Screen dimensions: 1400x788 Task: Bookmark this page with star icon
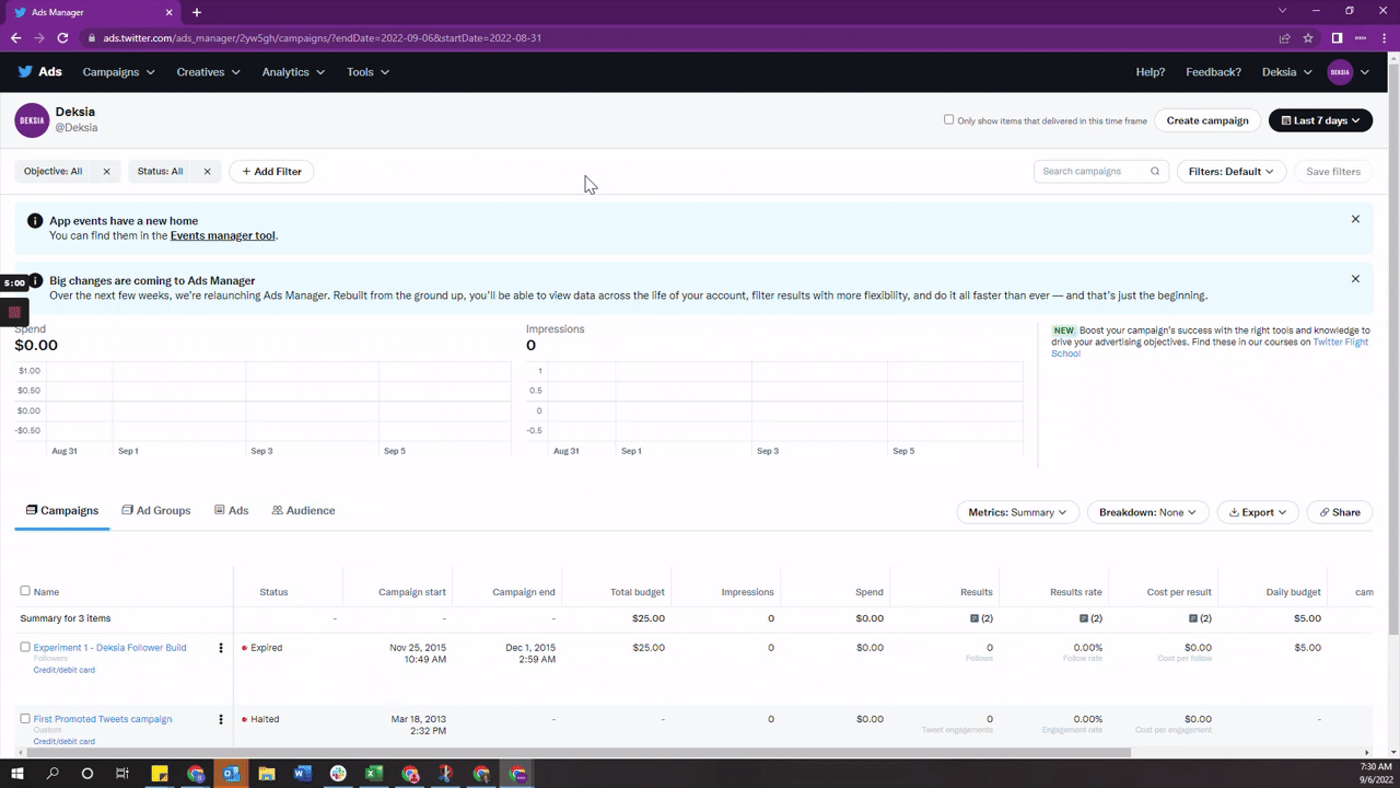click(x=1308, y=38)
